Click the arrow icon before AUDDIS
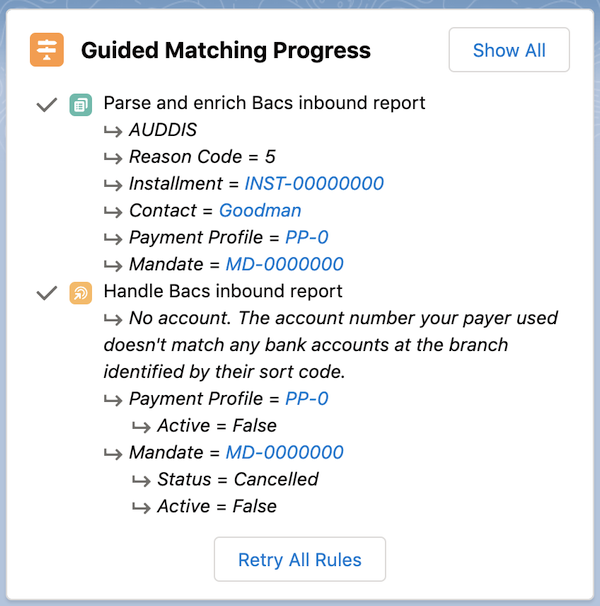 (x=113, y=131)
